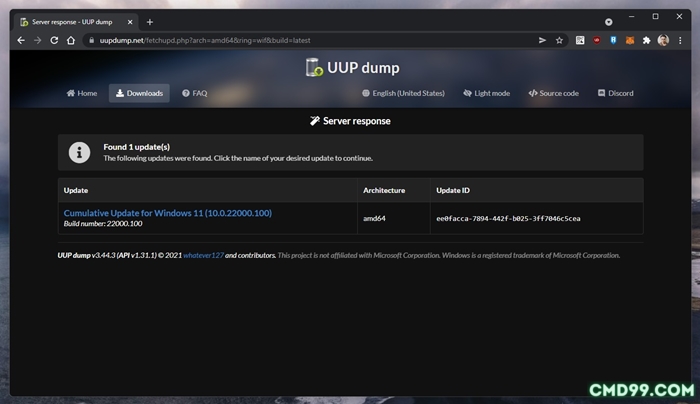Open the blue Bitwarden shield extension

click(x=613, y=40)
